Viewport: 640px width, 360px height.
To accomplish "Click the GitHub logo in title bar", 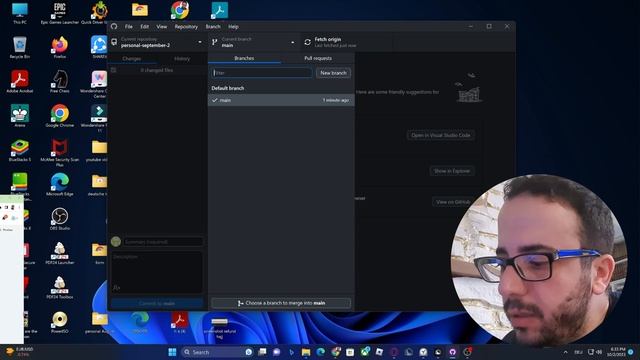I will click(114, 27).
